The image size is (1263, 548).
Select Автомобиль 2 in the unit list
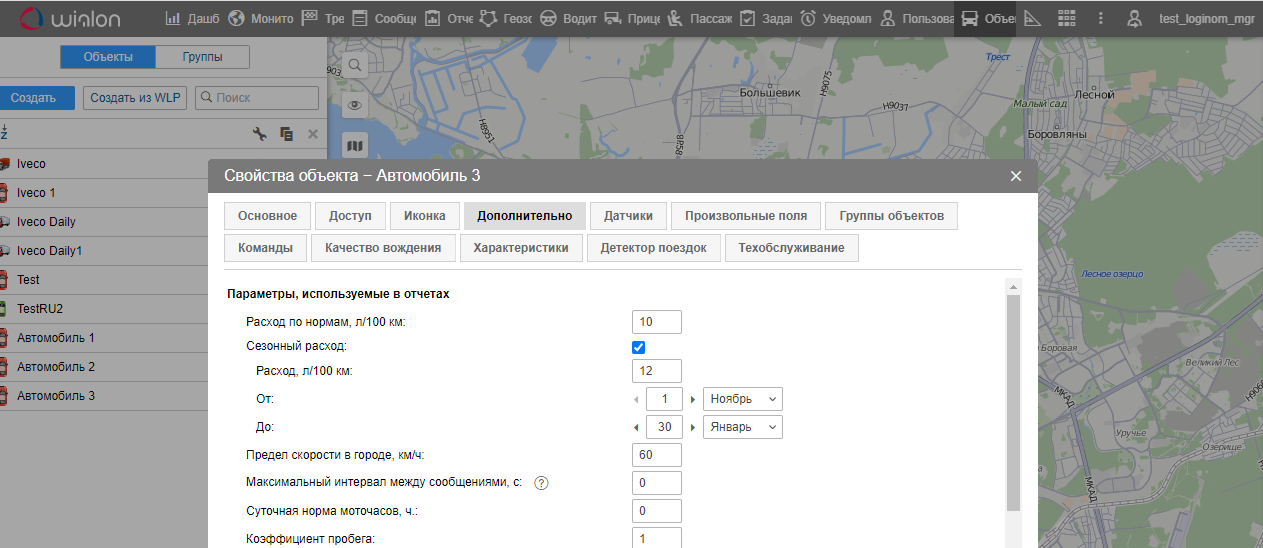tap(104, 367)
